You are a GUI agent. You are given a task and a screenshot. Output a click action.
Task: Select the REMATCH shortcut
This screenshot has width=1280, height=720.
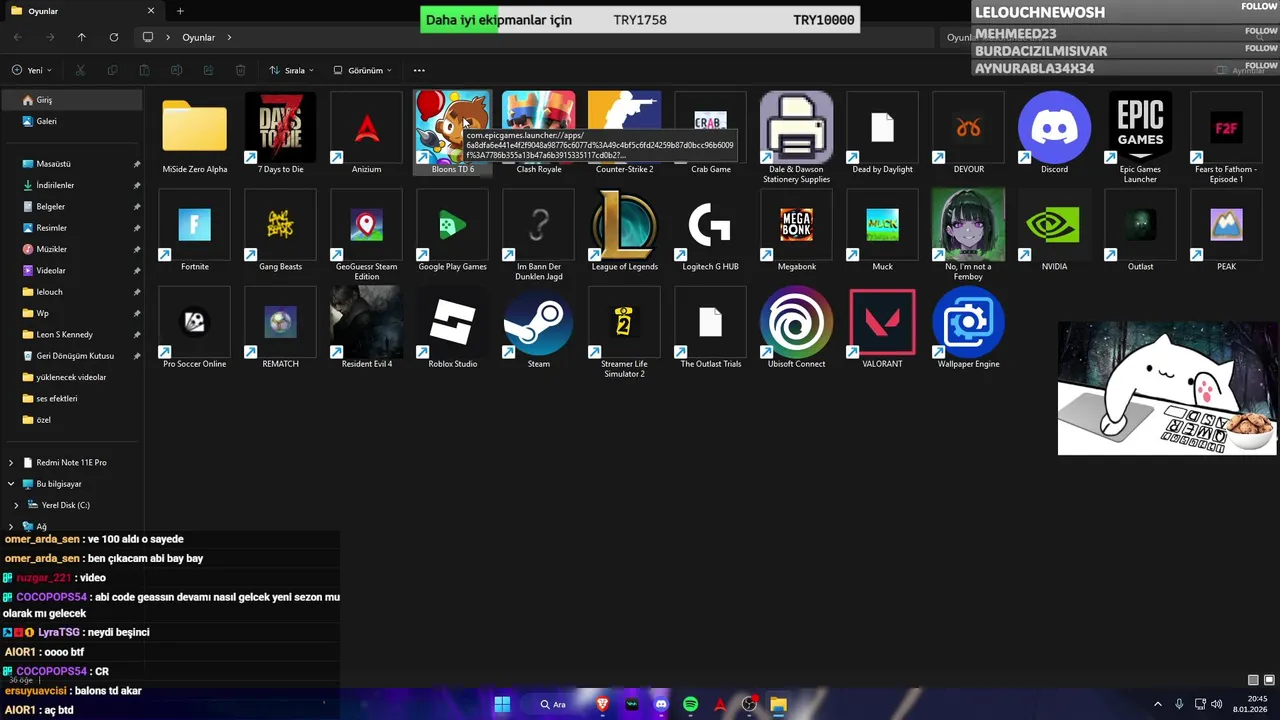pos(281,328)
